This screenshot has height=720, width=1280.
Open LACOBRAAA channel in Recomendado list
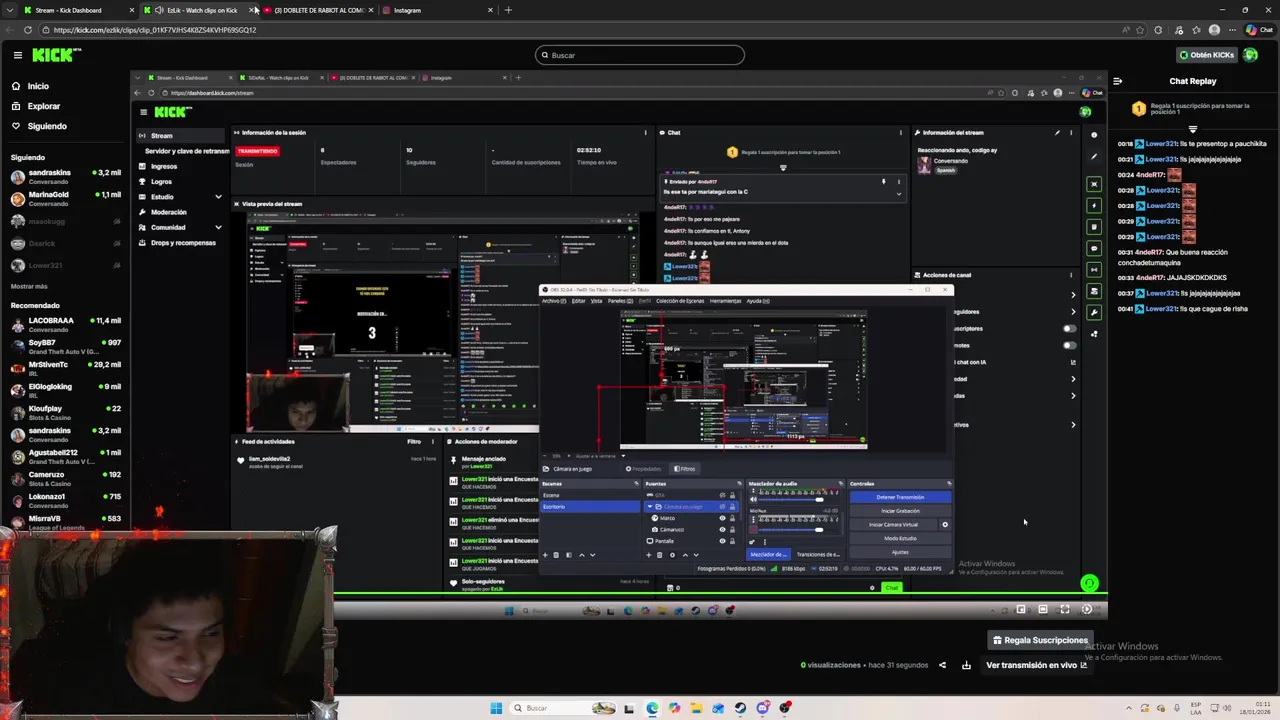click(65, 325)
